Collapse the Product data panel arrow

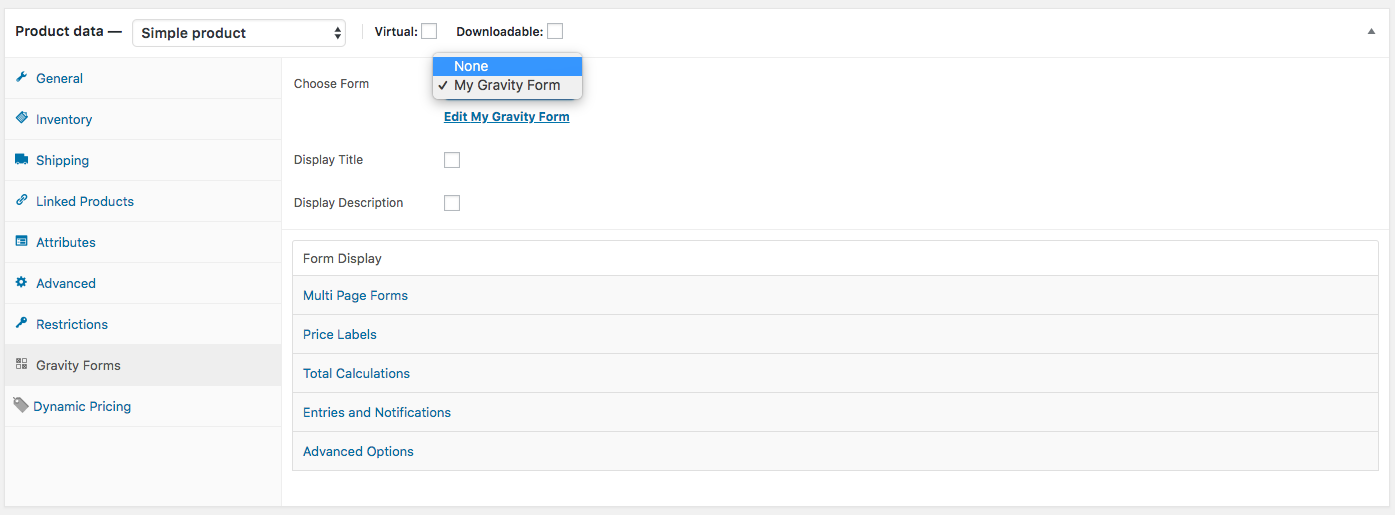(x=1371, y=32)
